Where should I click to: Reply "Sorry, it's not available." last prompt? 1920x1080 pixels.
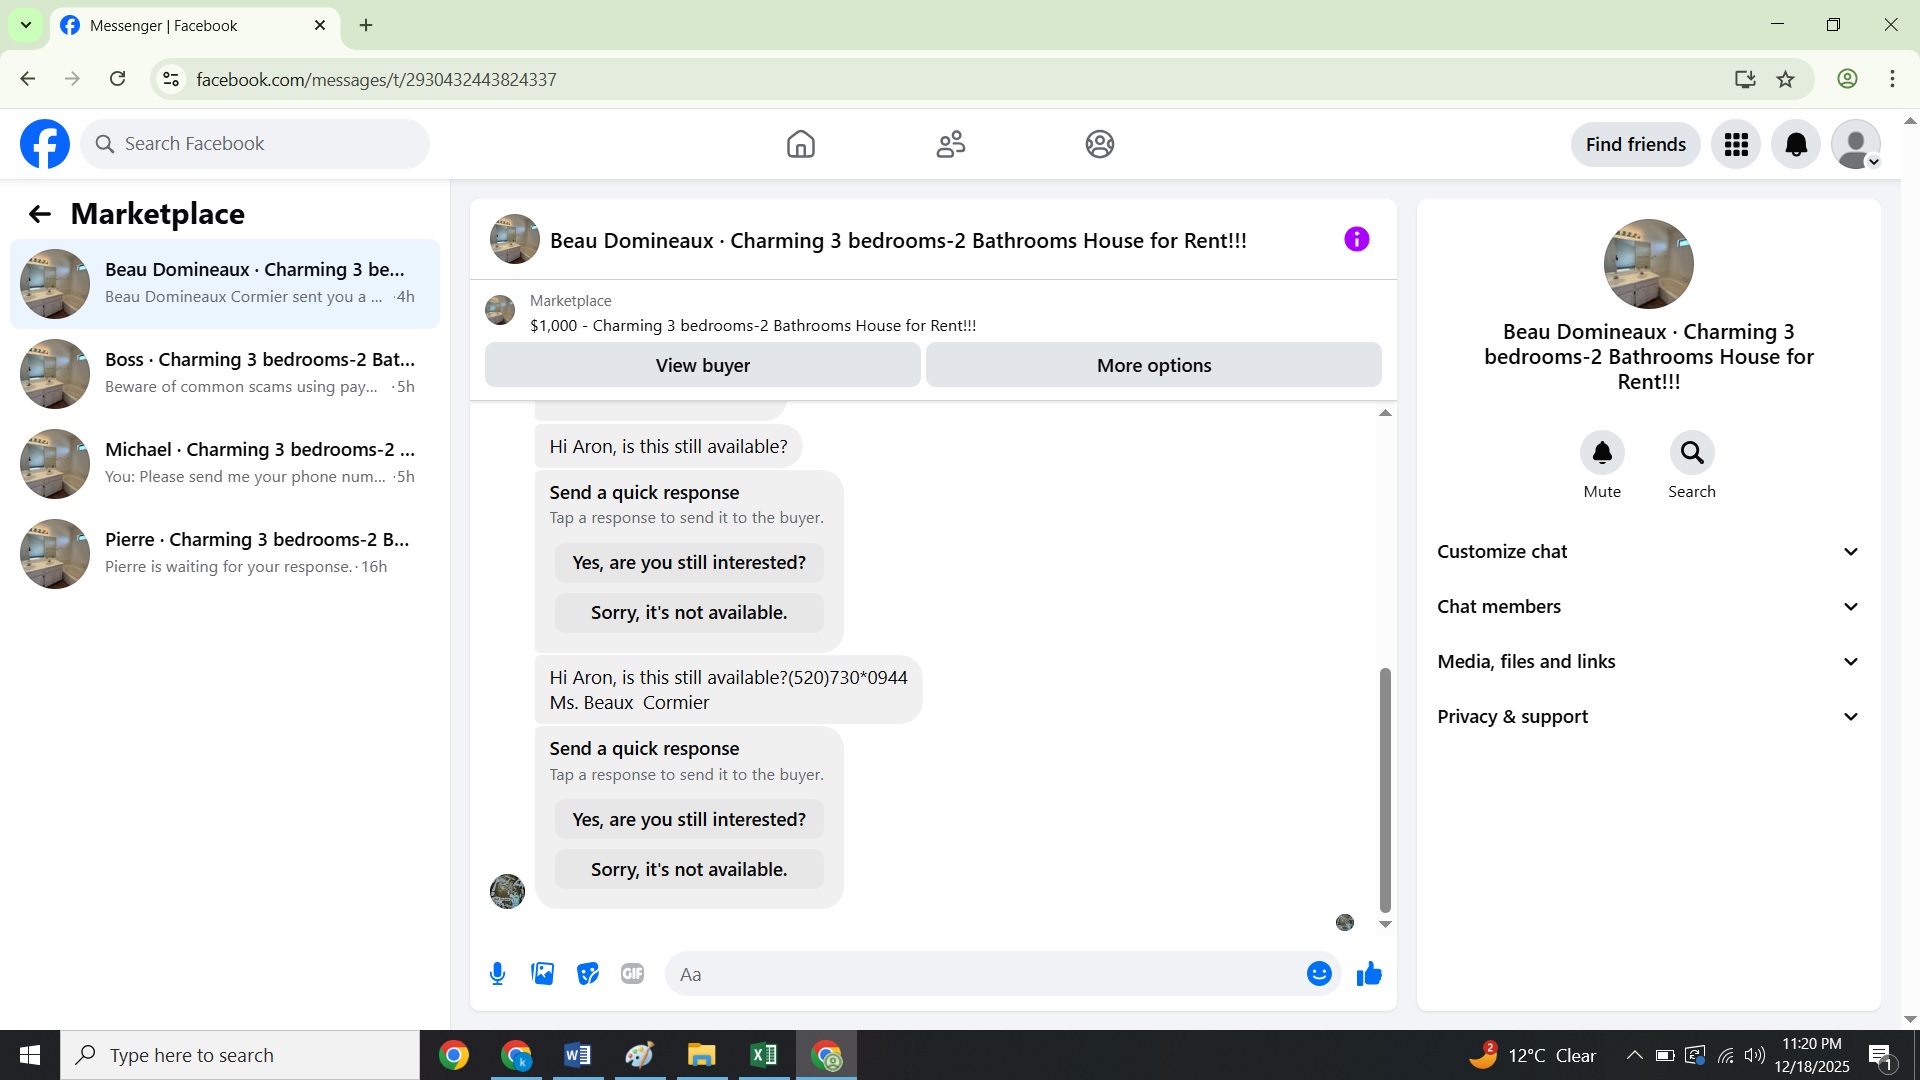[x=689, y=869]
